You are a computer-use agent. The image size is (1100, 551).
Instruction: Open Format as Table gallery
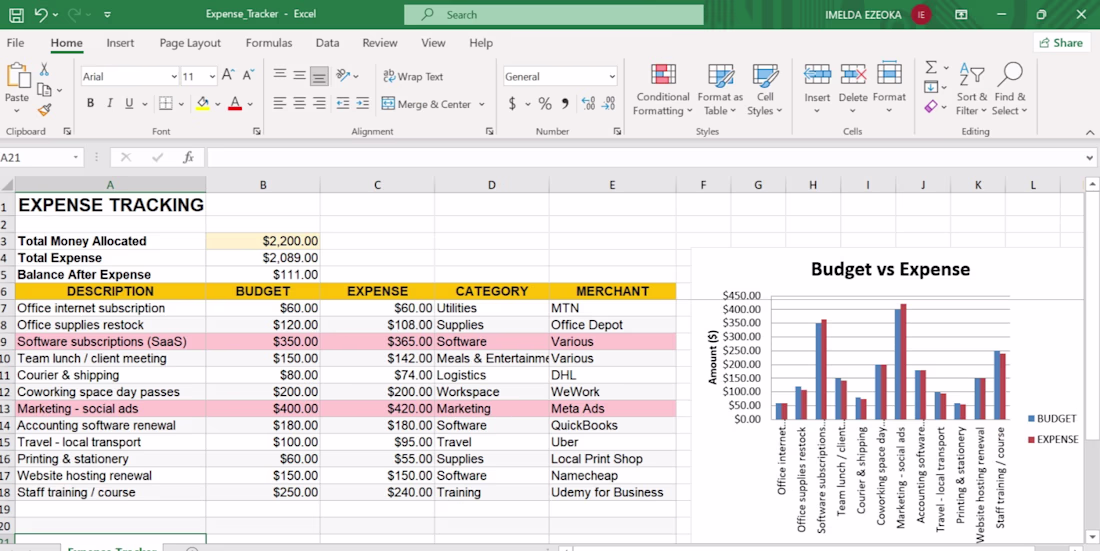(x=720, y=90)
